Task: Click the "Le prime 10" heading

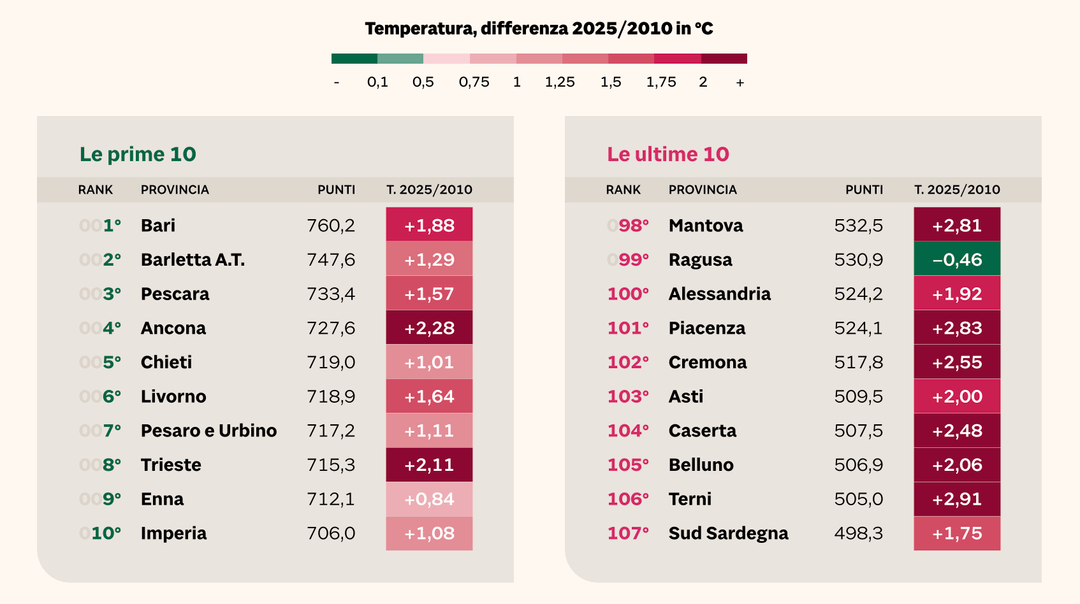Action: point(138,154)
